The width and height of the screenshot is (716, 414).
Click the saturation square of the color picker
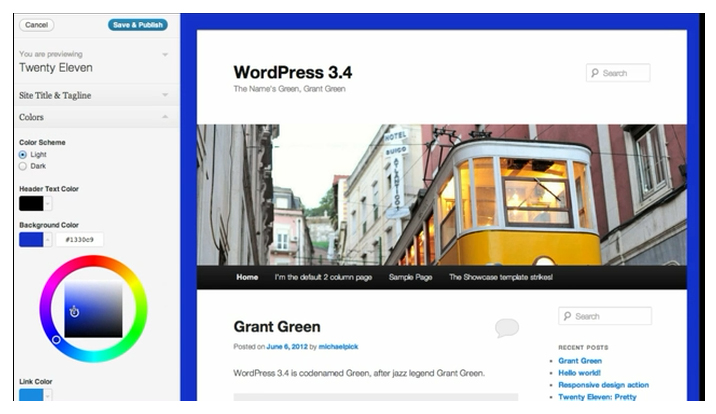(93, 309)
